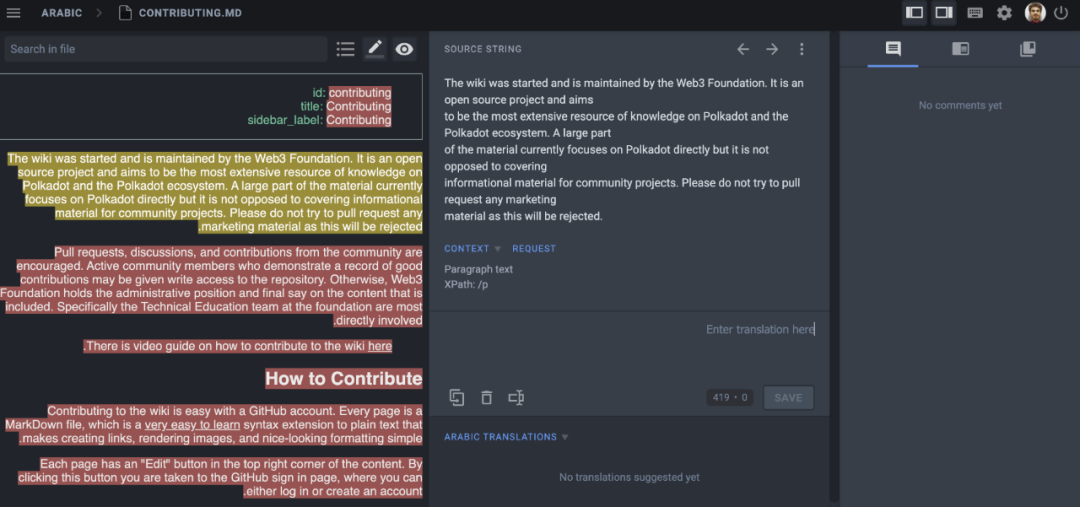Focus the Search in file field
Image resolution: width=1080 pixels, height=507 pixels.
tap(165, 49)
